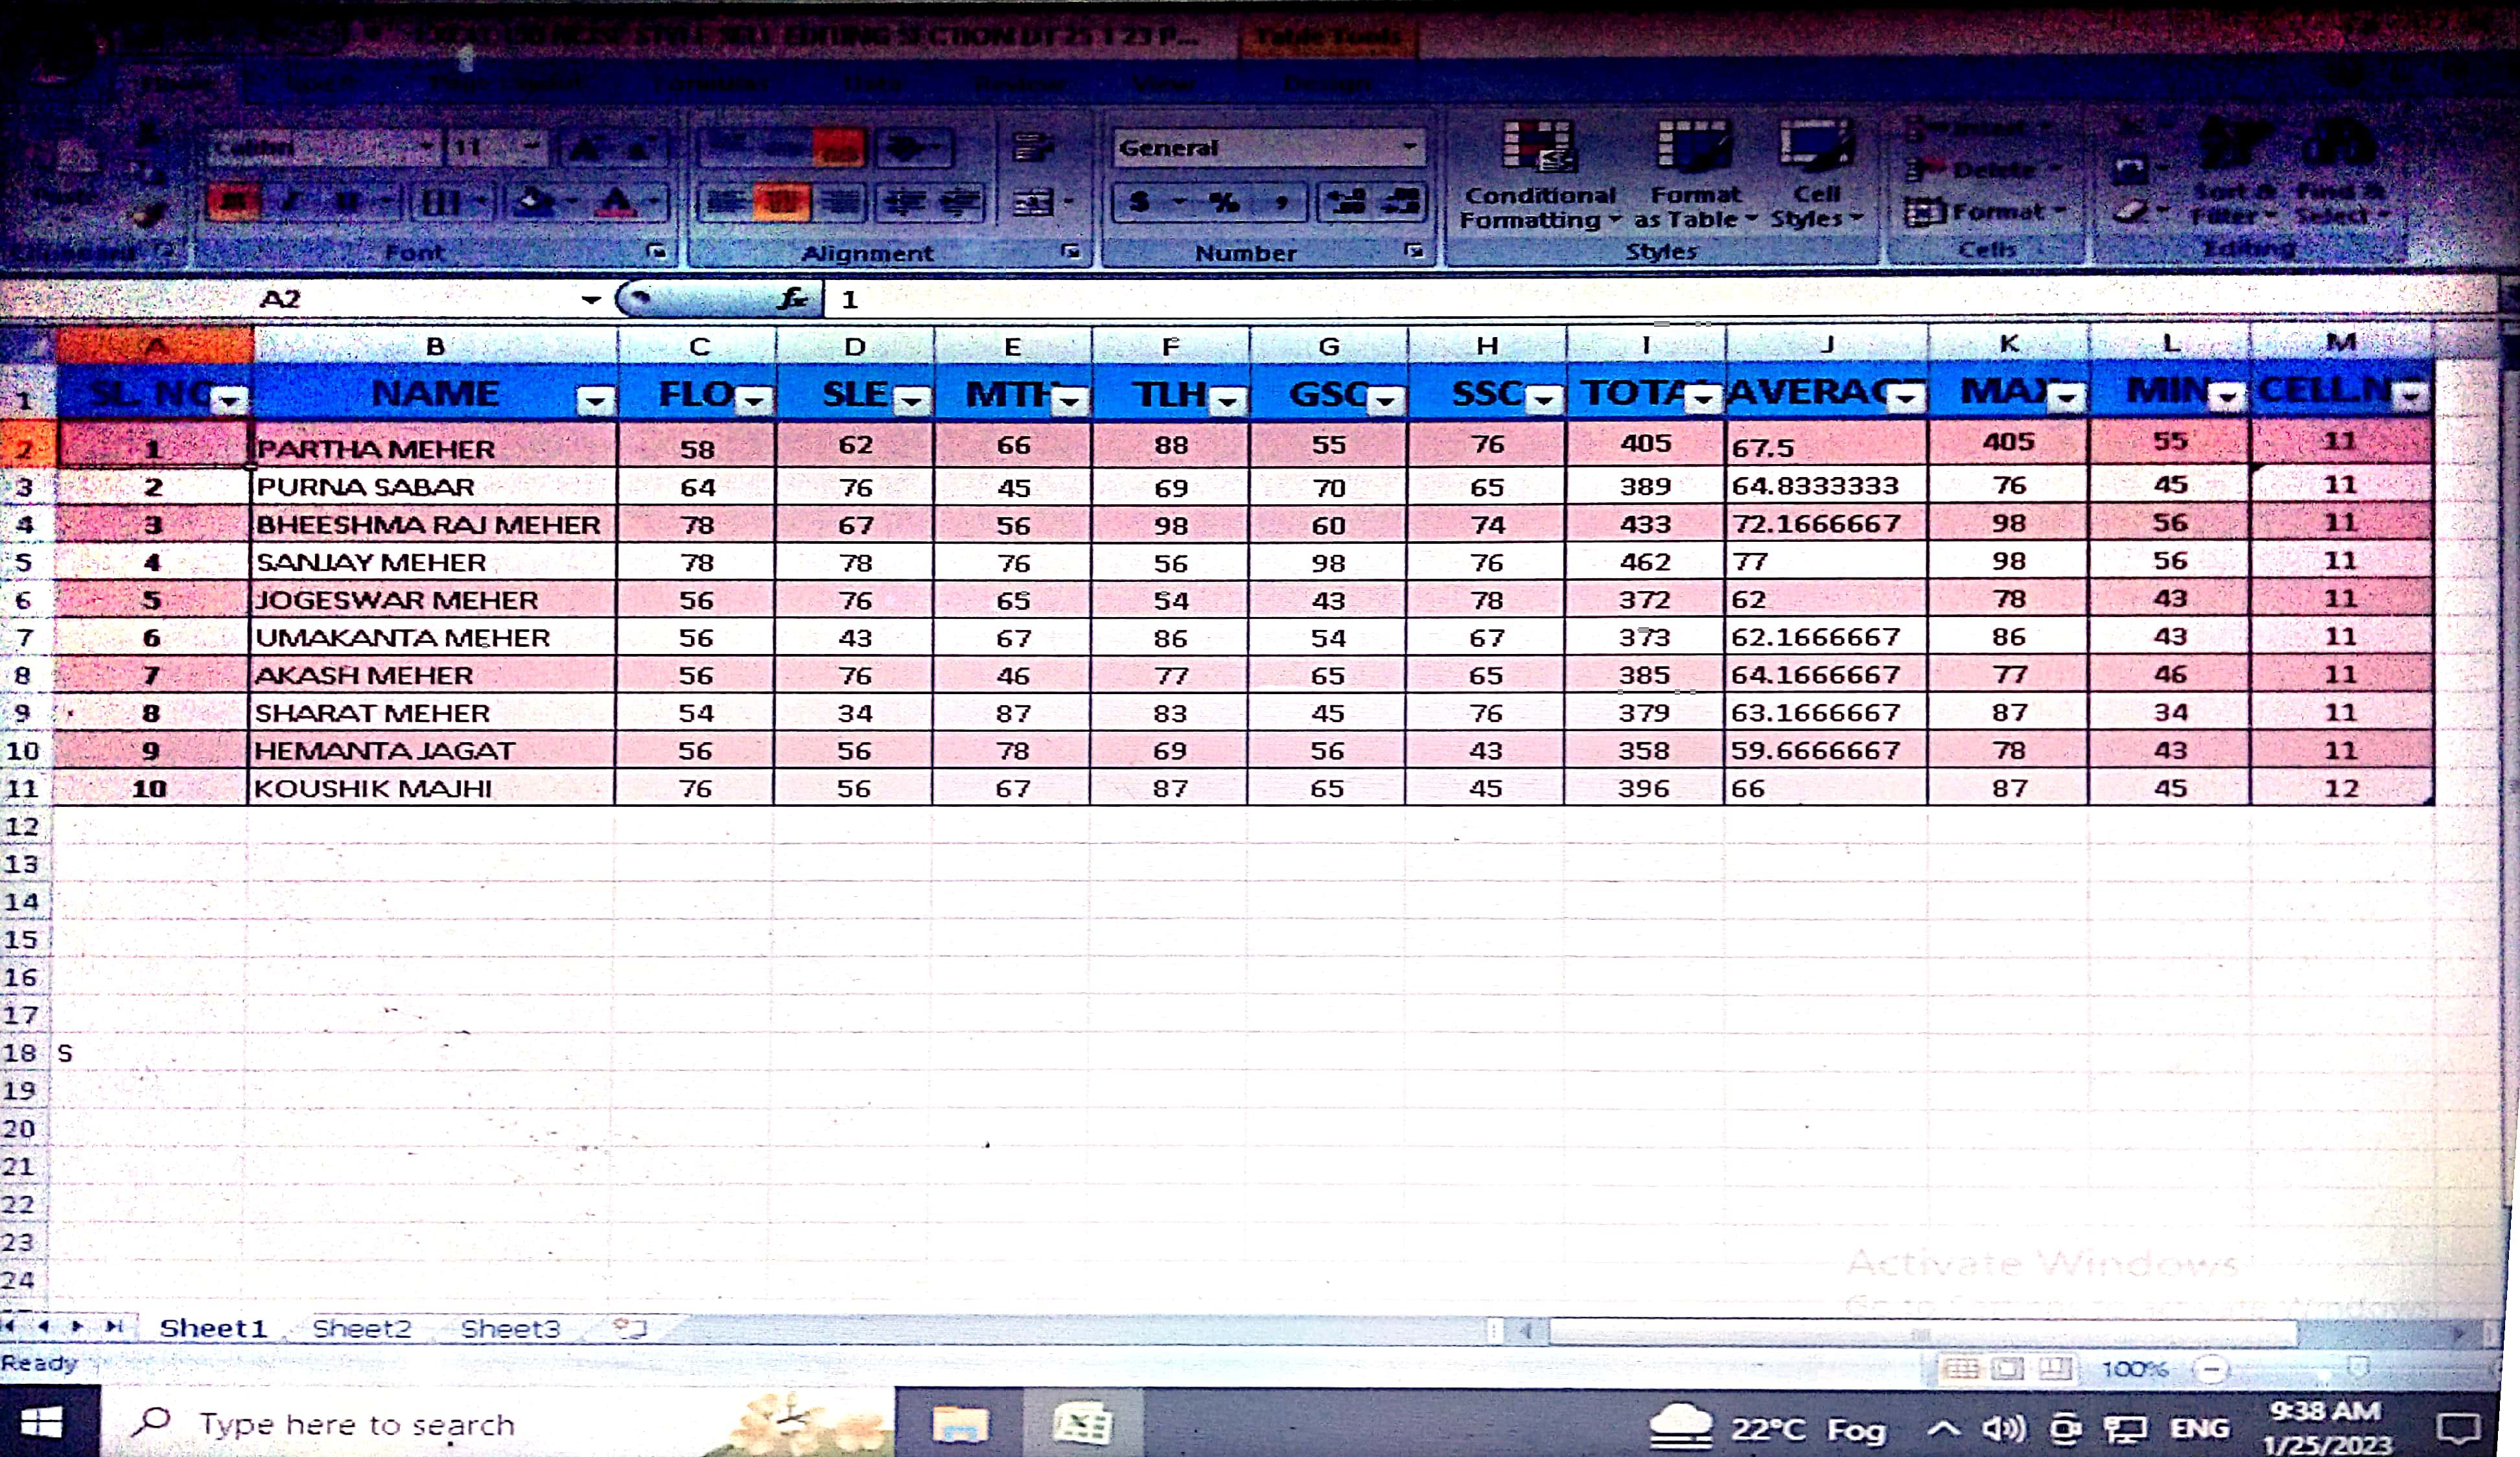Switch to Sheet2 tab
This screenshot has height=1457, width=2520.
[361, 1328]
